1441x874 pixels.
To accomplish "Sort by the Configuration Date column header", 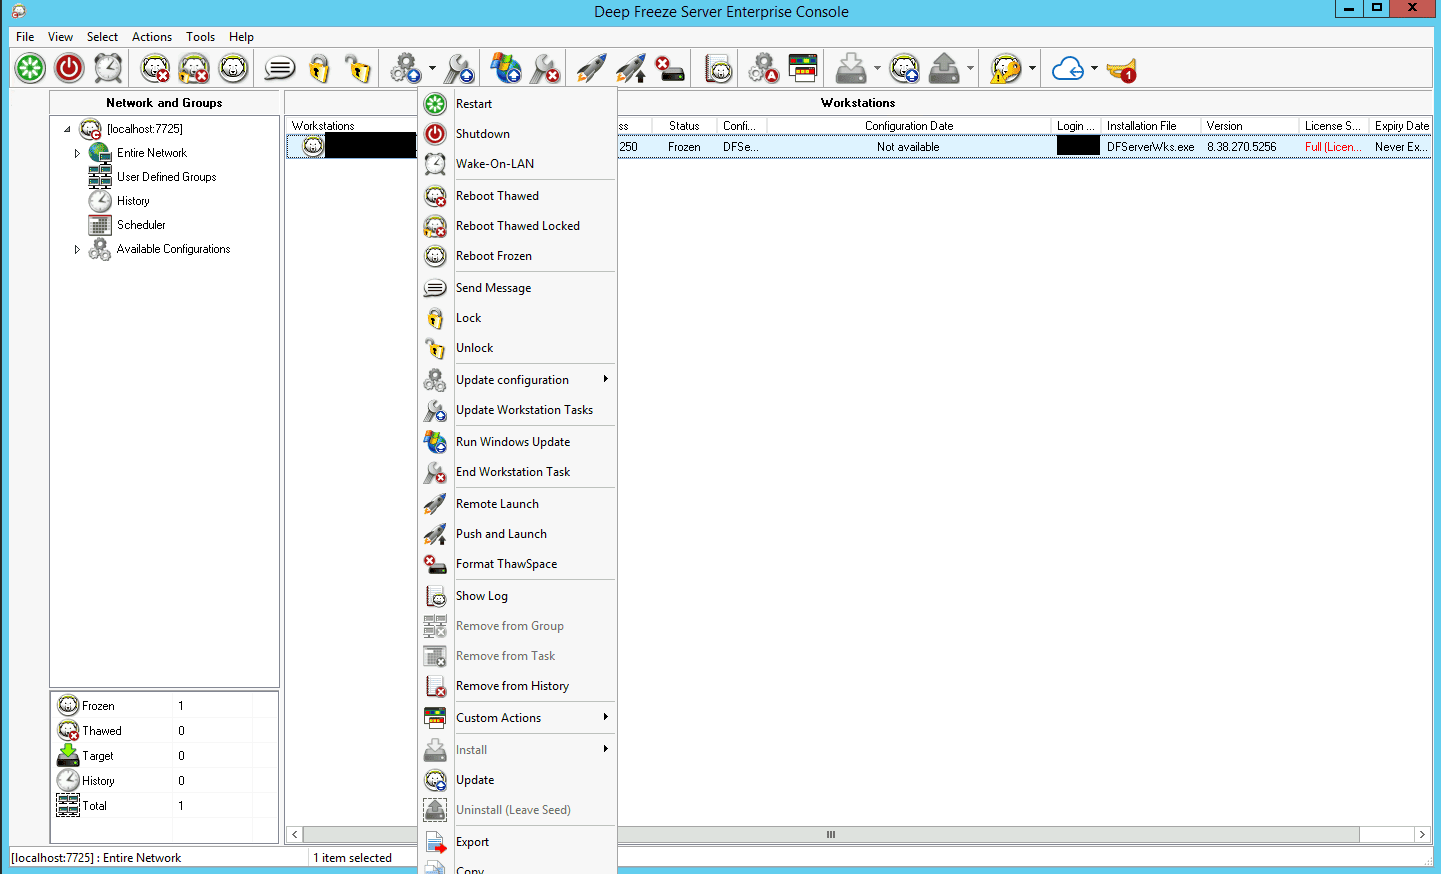I will [909, 126].
